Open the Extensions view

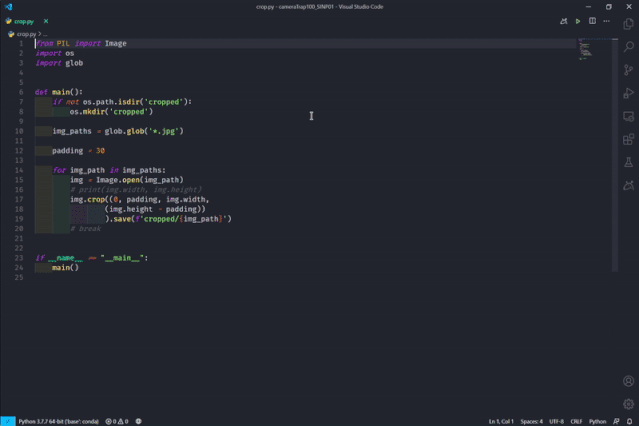point(628,139)
